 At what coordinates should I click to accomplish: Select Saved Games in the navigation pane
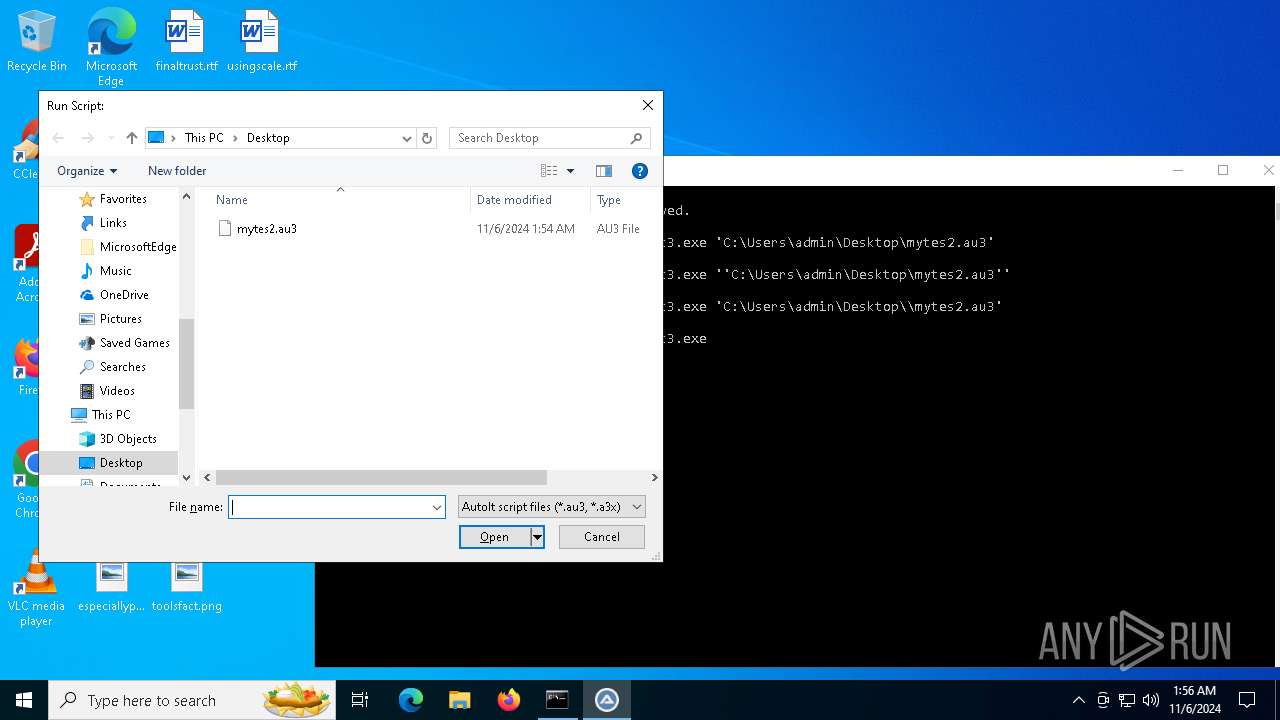pyautogui.click(x=135, y=343)
